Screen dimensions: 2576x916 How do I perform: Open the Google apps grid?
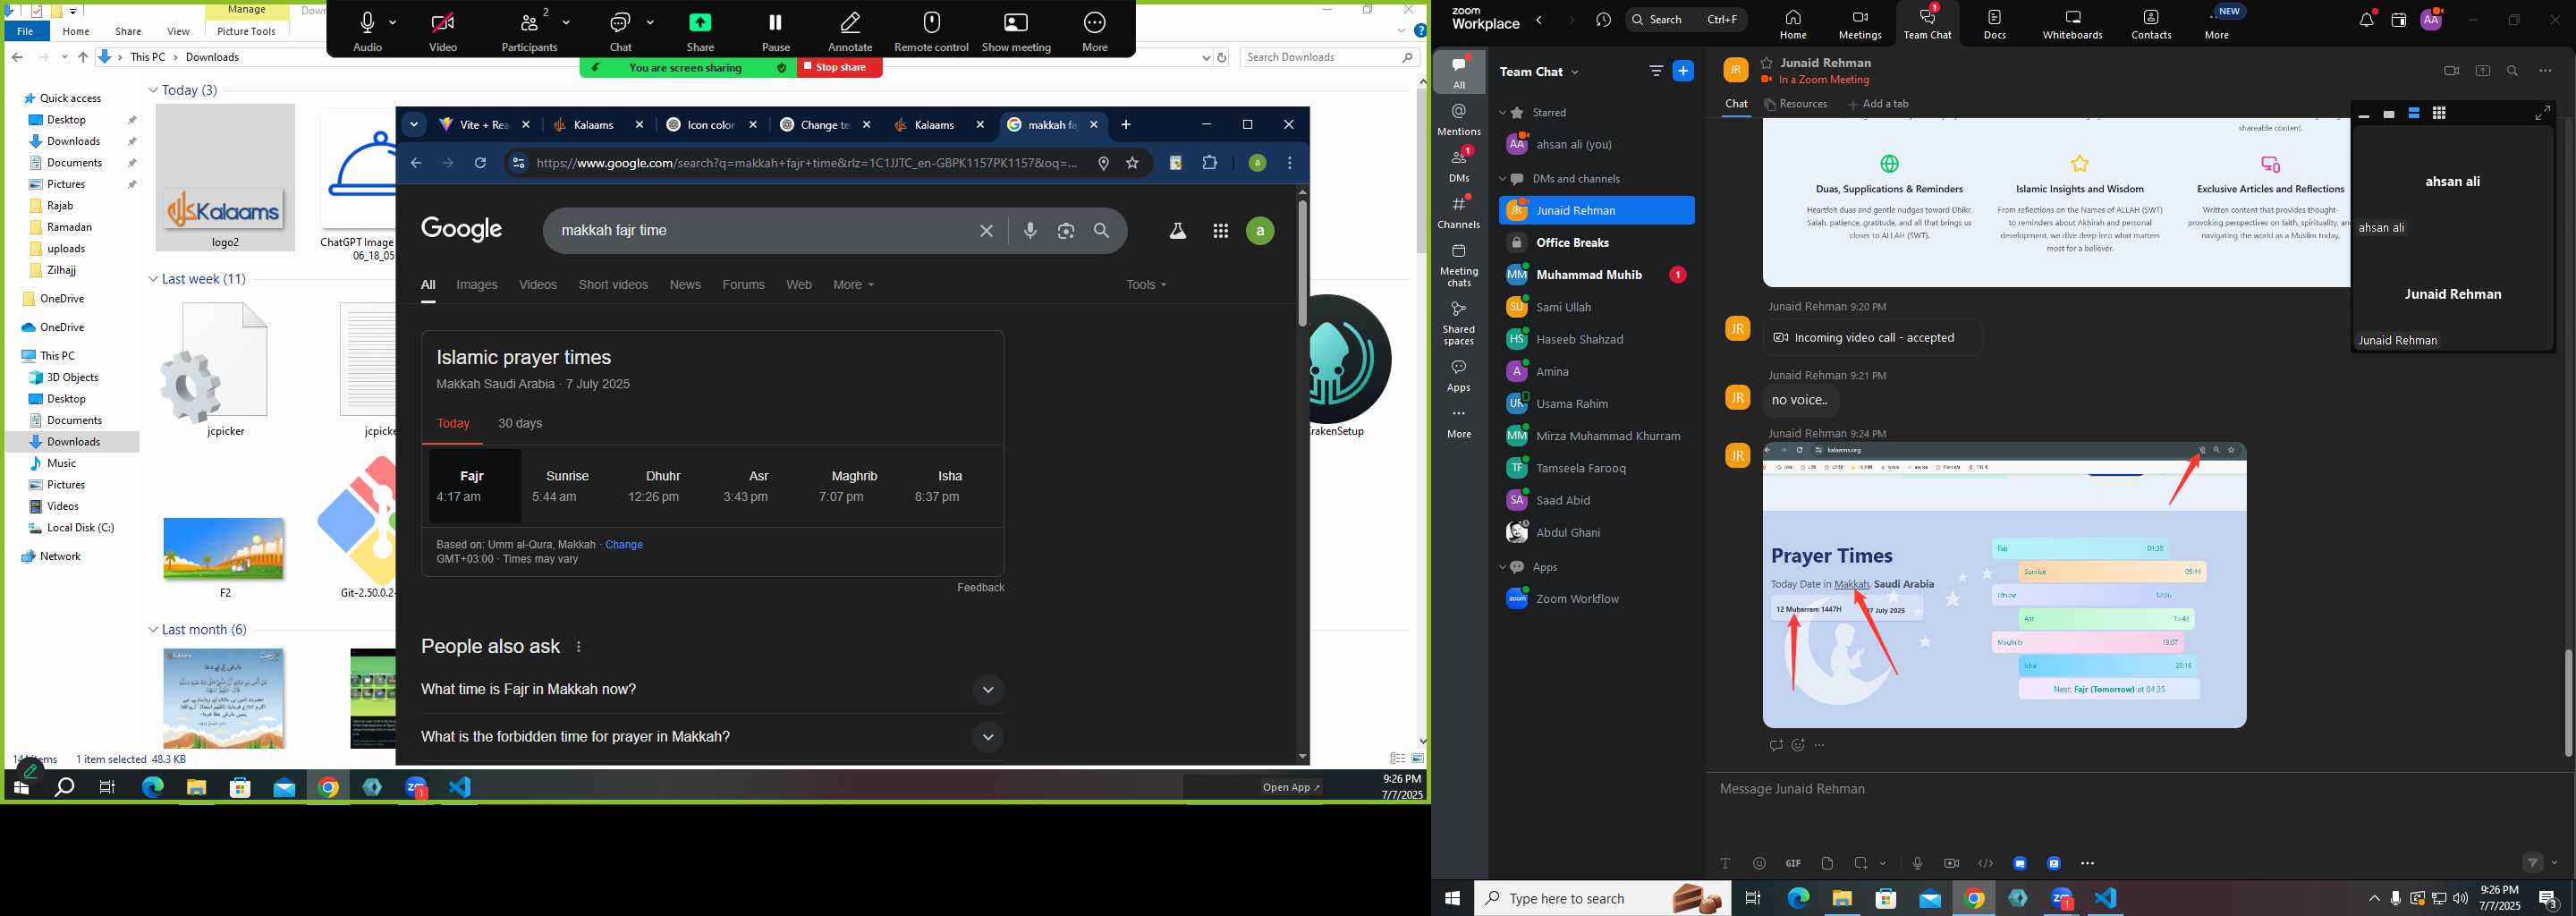point(1220,231)
